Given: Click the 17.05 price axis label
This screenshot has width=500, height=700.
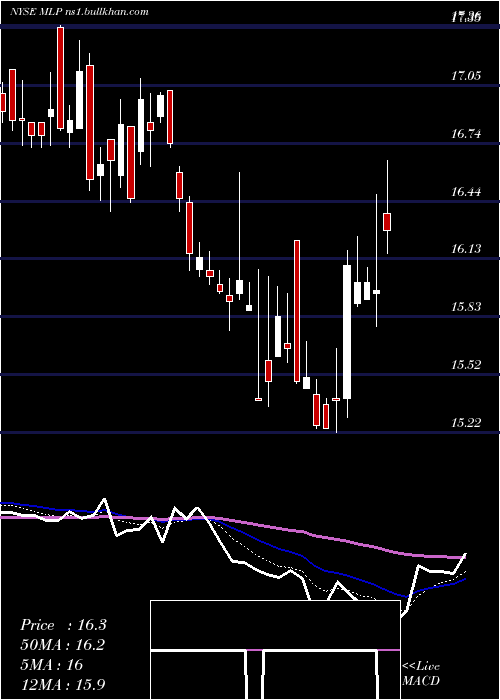Looking at the screenshot, I should tap(466, 75).
